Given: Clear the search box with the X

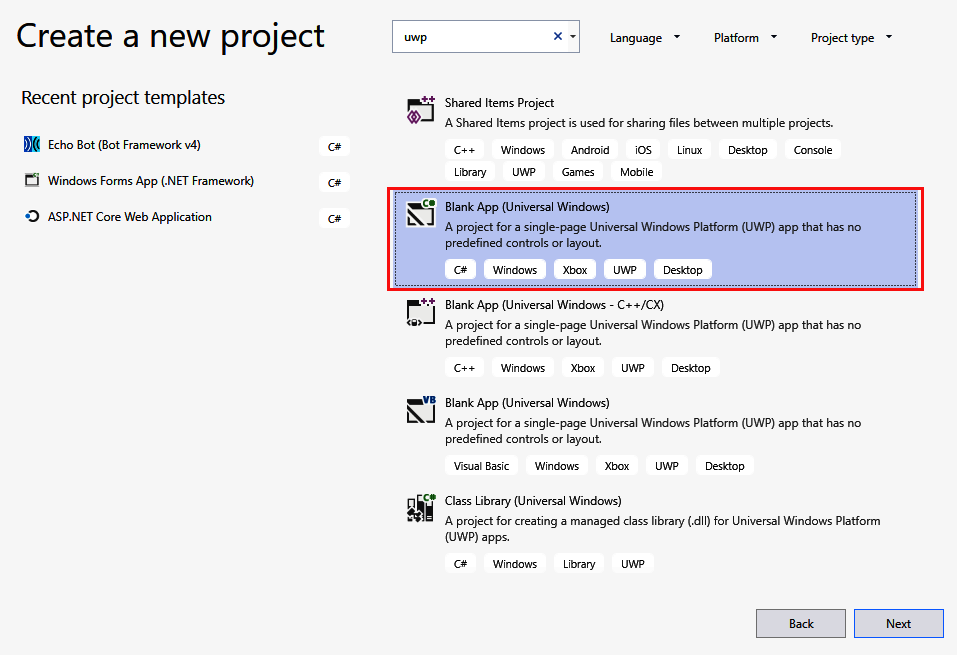Looking at the screenshot, I should click(558, 37).
